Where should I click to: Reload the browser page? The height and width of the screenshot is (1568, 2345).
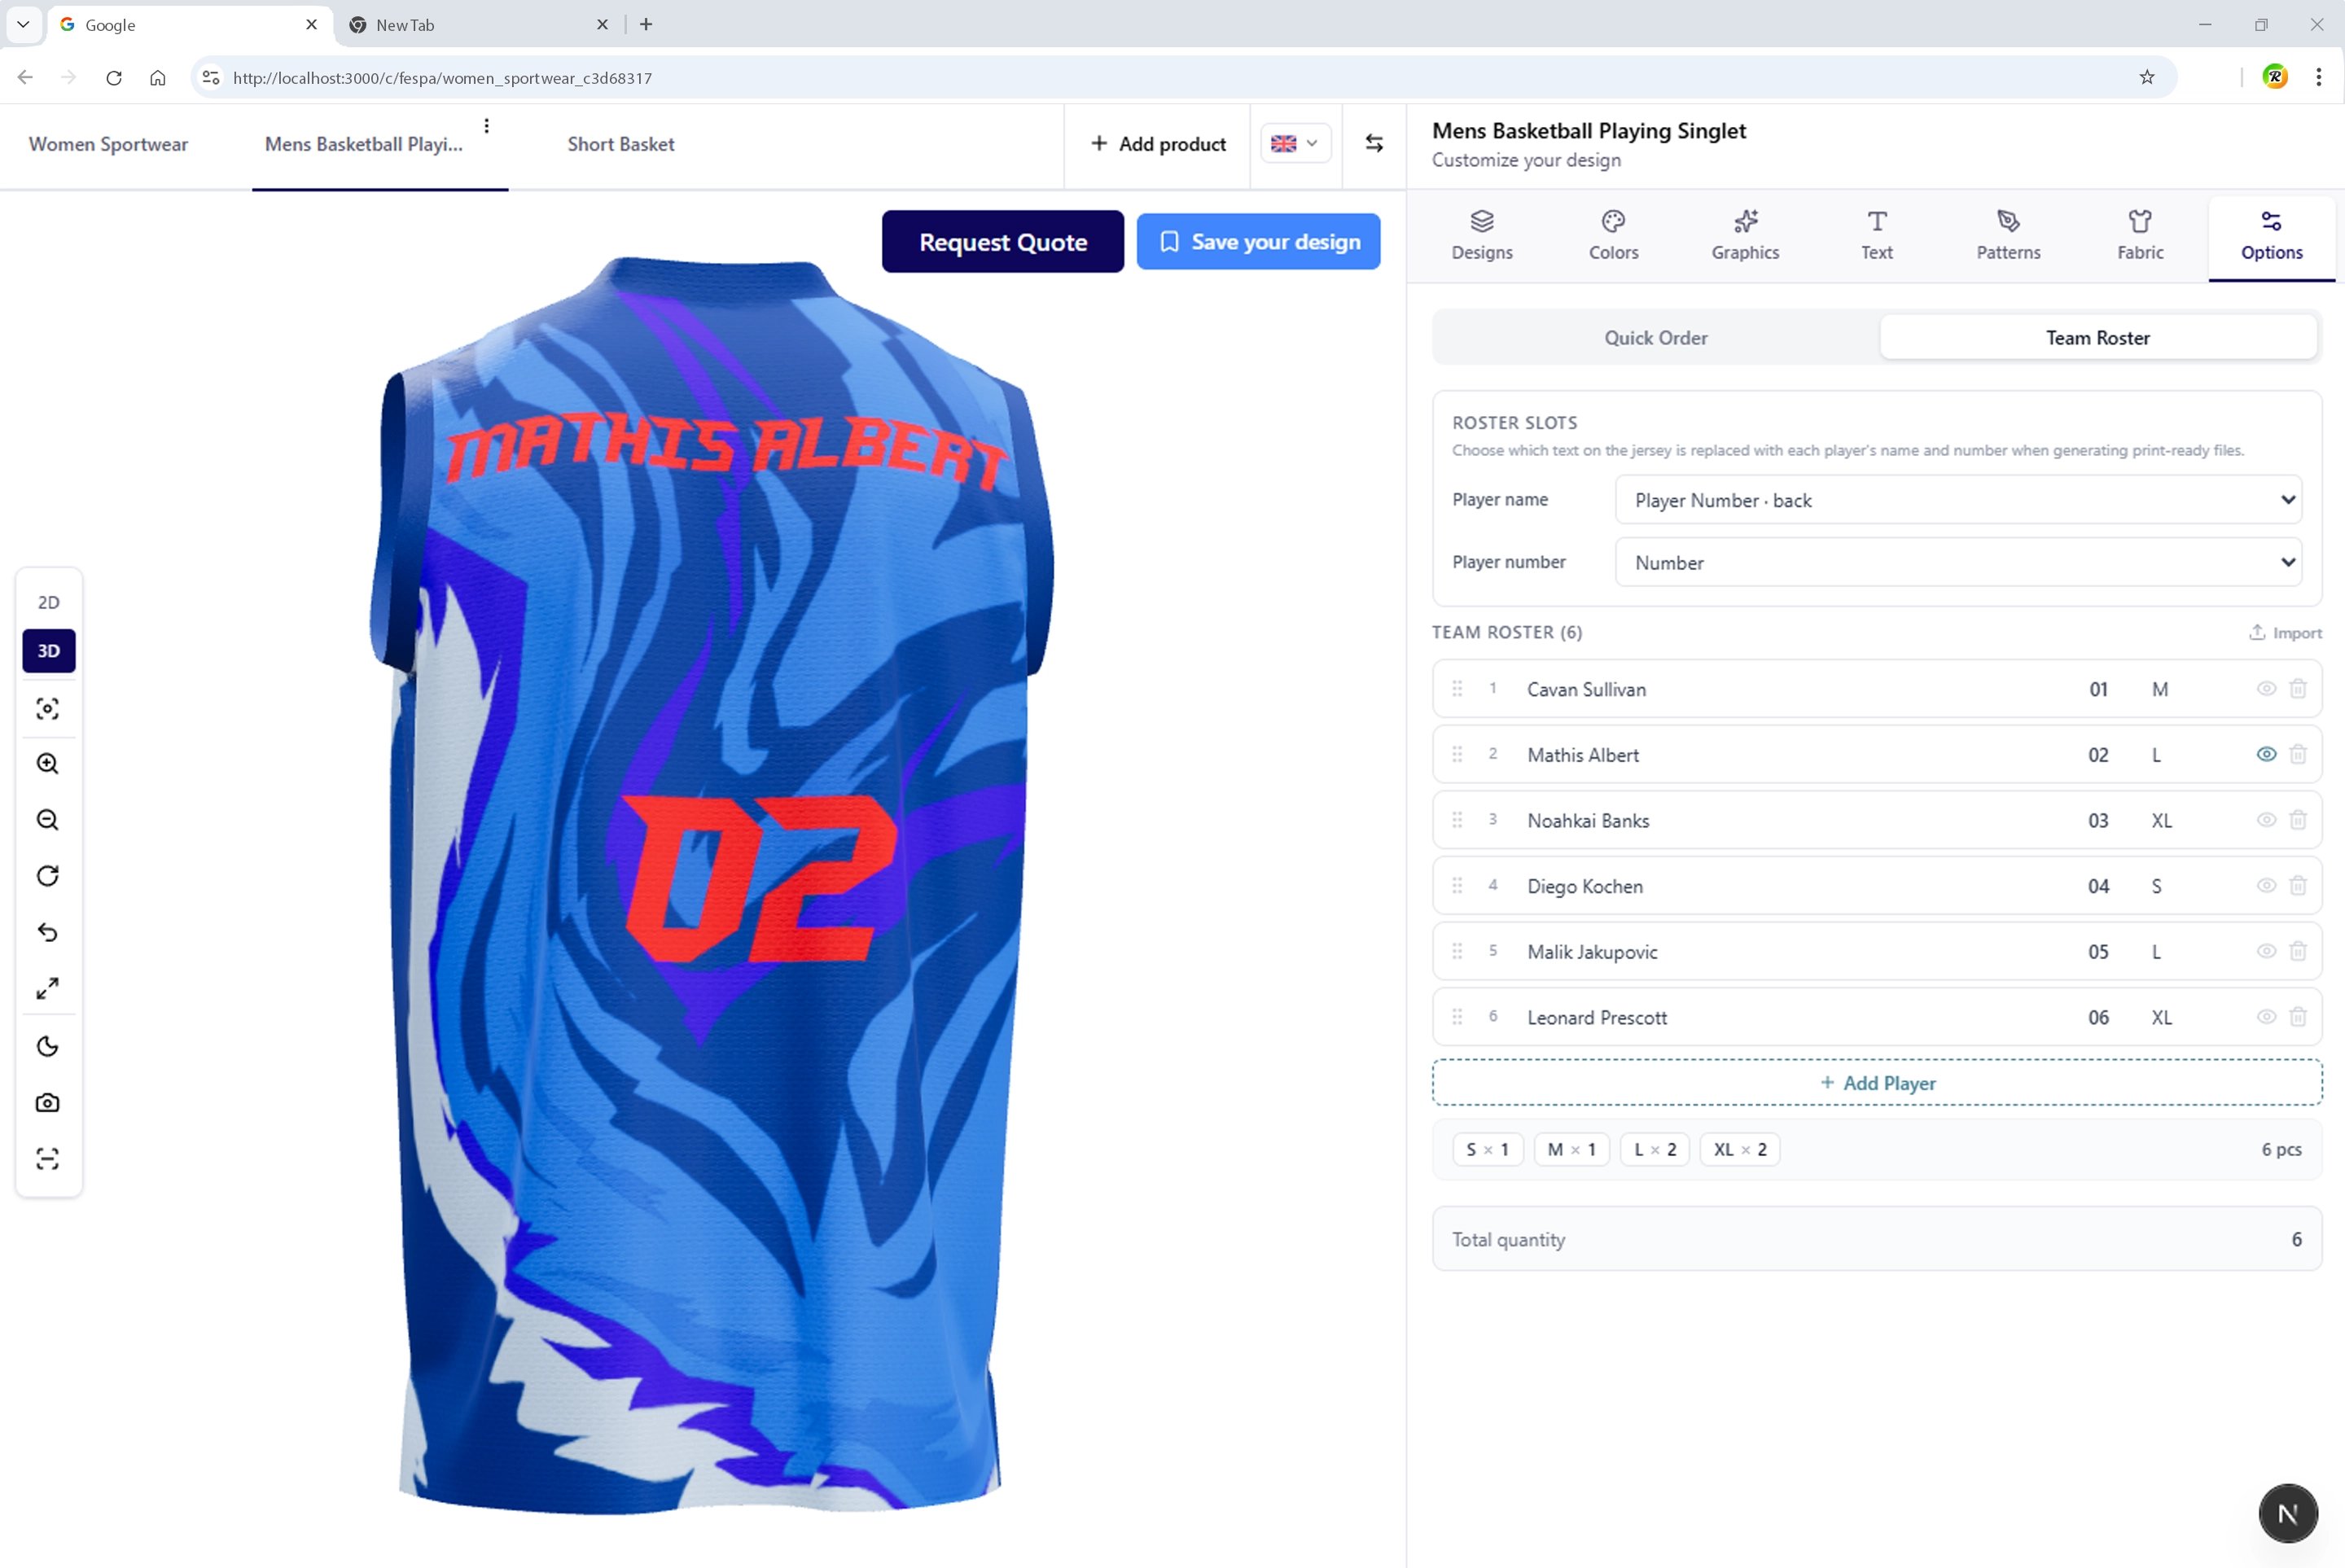(x=113, y=78)
